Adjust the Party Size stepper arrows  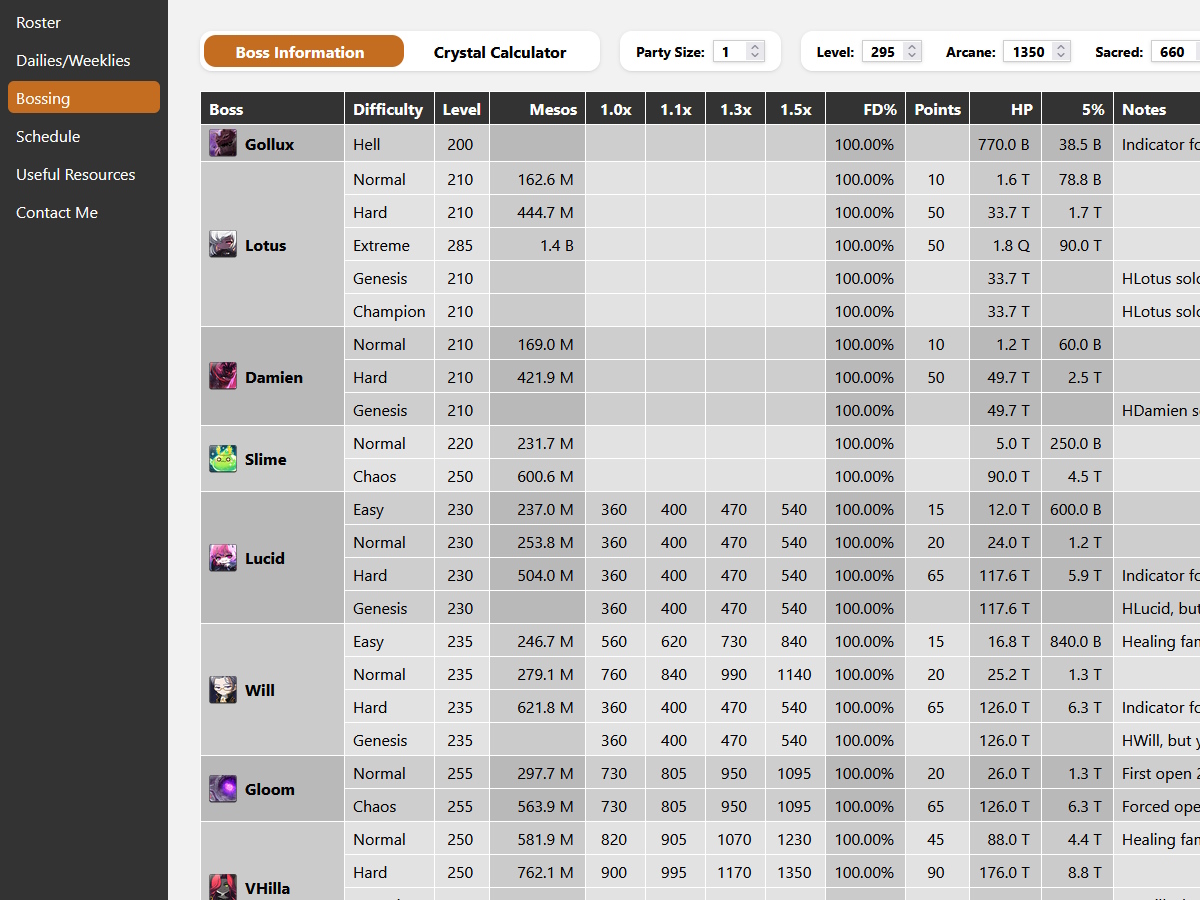click(x=755, y=52)
